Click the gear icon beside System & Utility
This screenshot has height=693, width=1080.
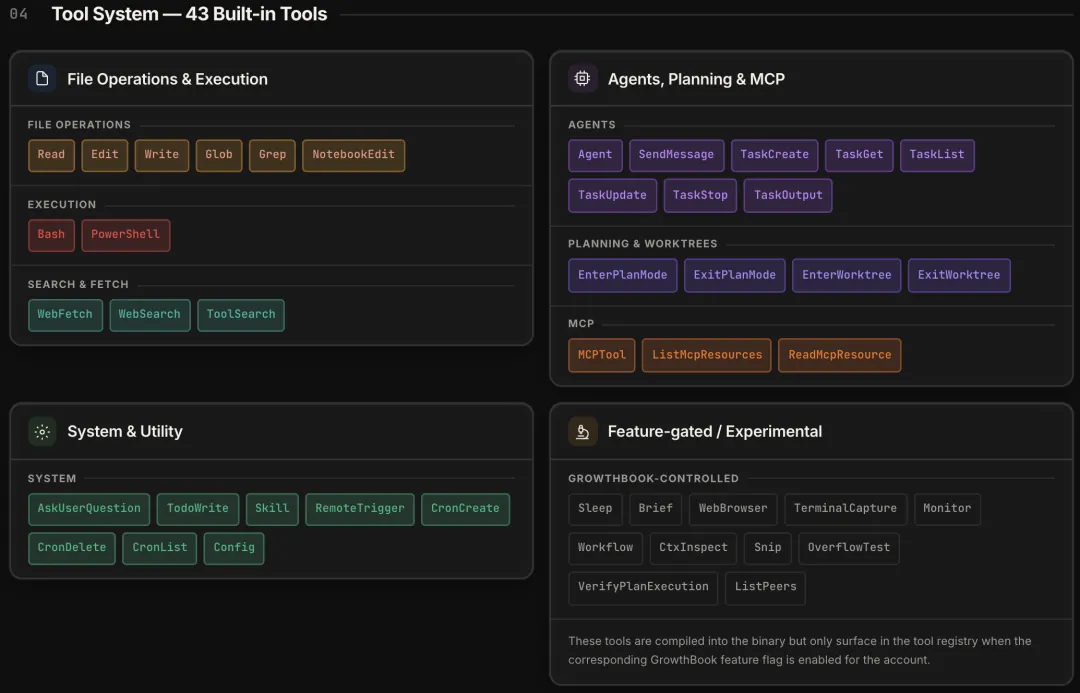[x=42, y=432]
